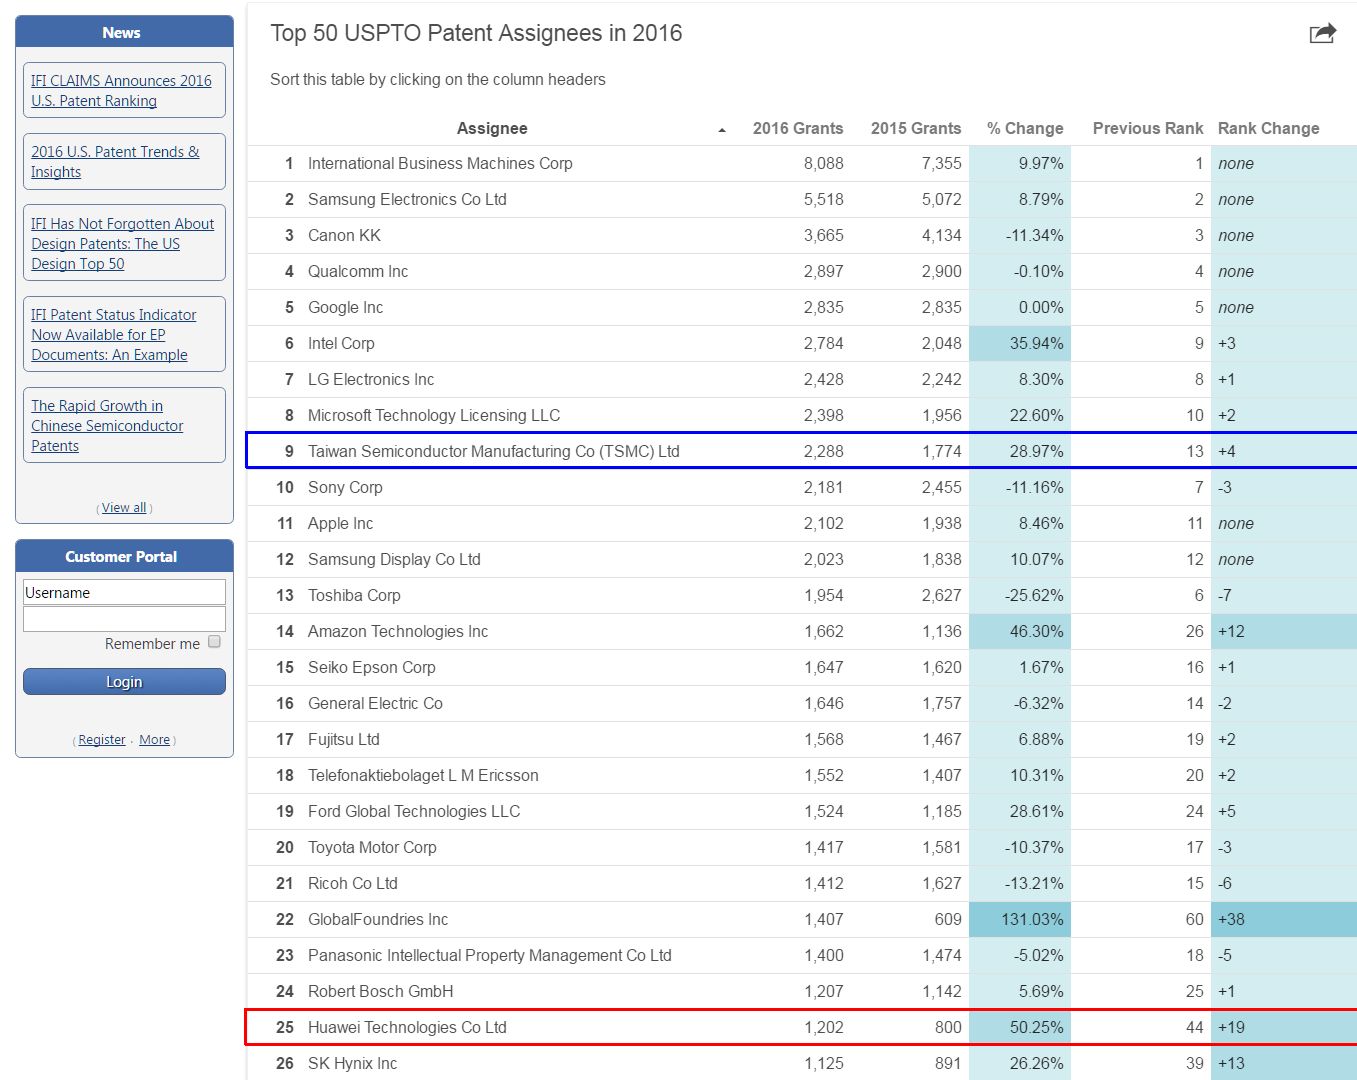1357x1080 pixels.
Task: Sort table by Rank Change header
Action: pyautogui.click(x=1268, y=128)
